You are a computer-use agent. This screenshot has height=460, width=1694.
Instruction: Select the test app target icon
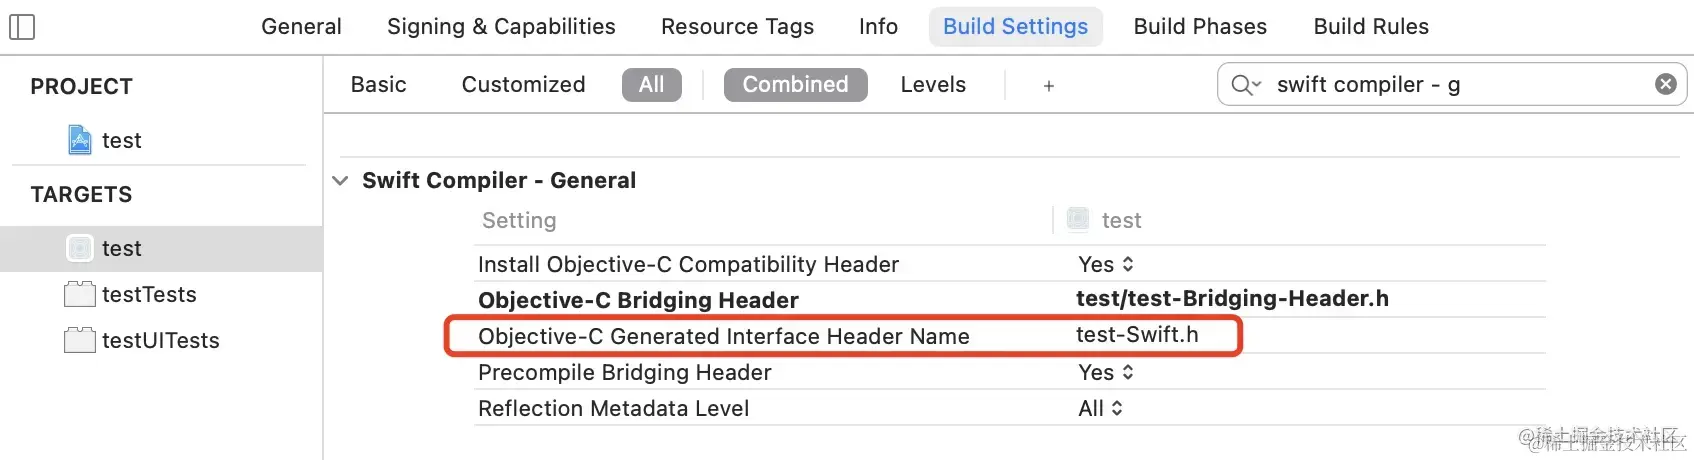(80, 248)
